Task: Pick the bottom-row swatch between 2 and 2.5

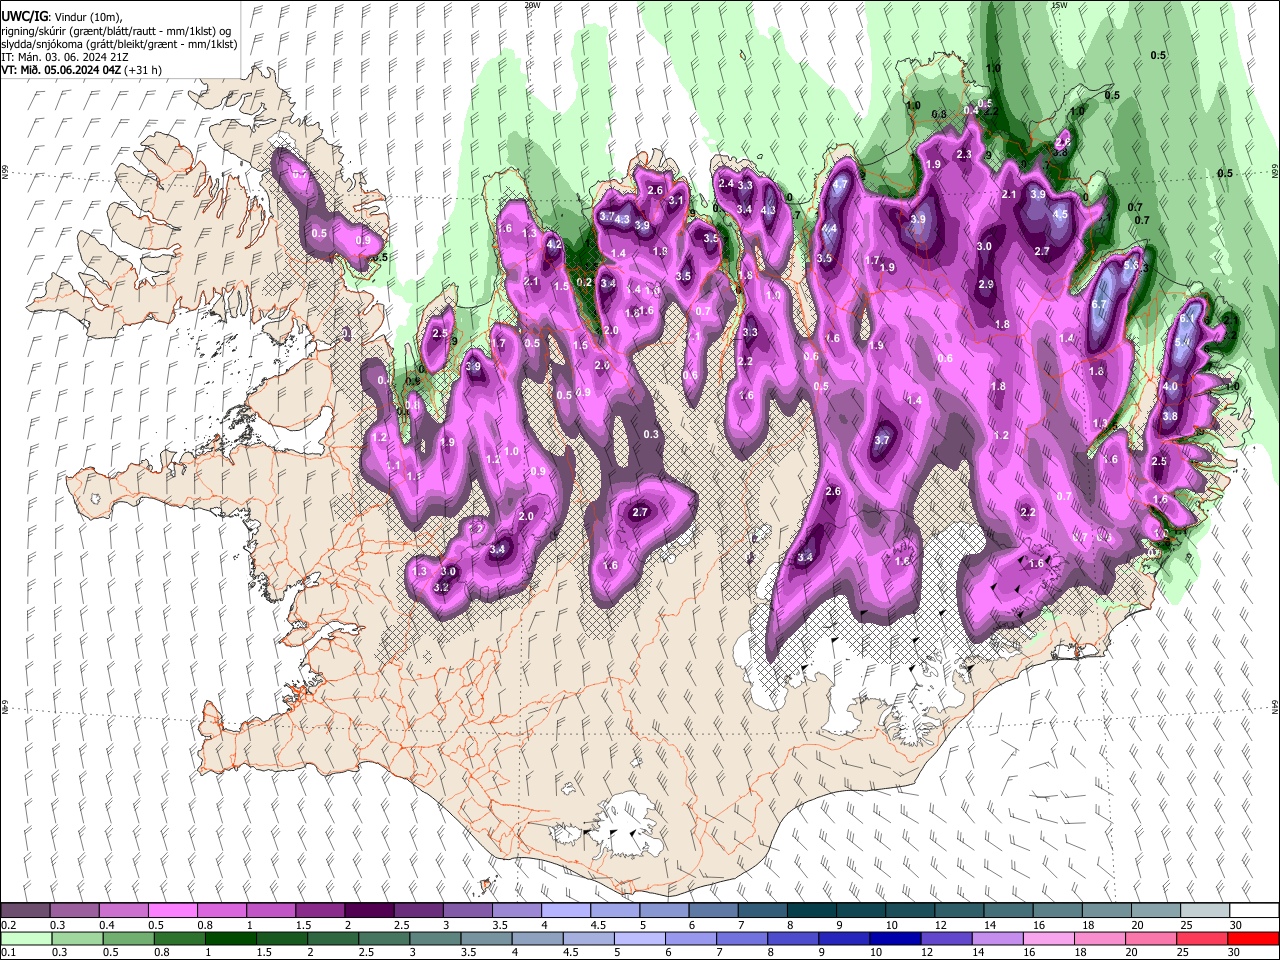Action: (333, 938)
